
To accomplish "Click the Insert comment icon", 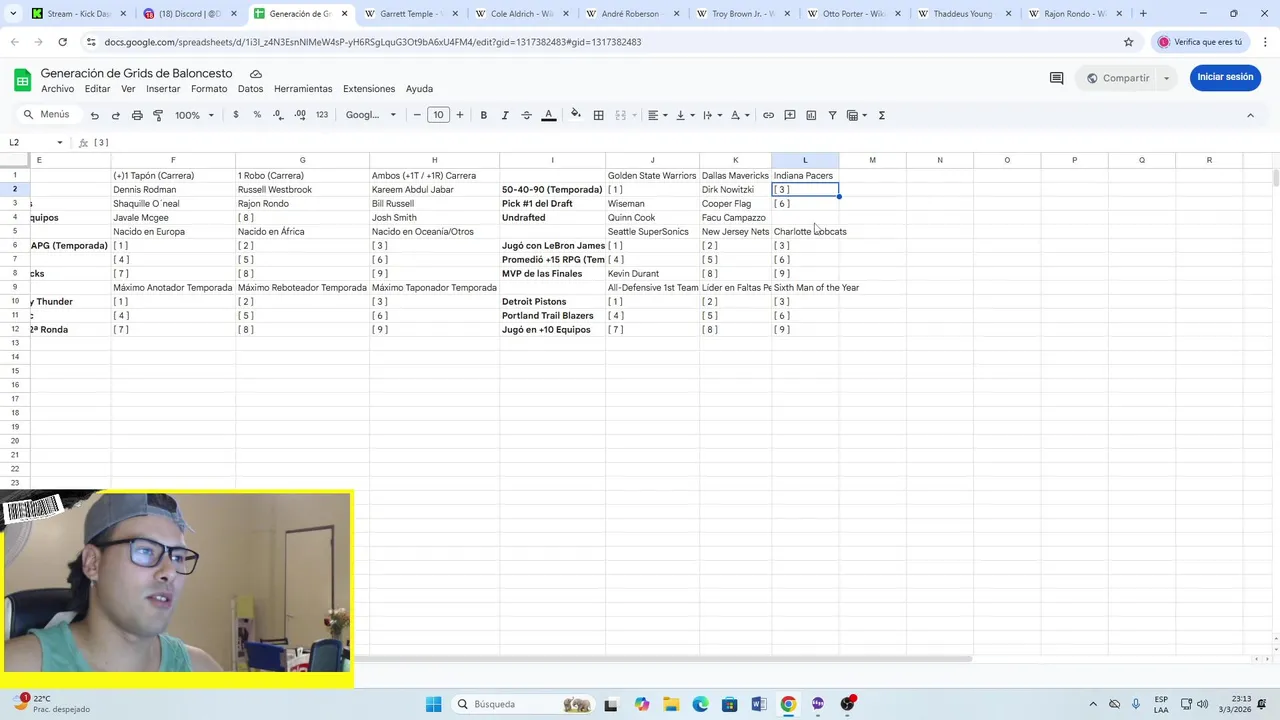I will pos(790,115).
